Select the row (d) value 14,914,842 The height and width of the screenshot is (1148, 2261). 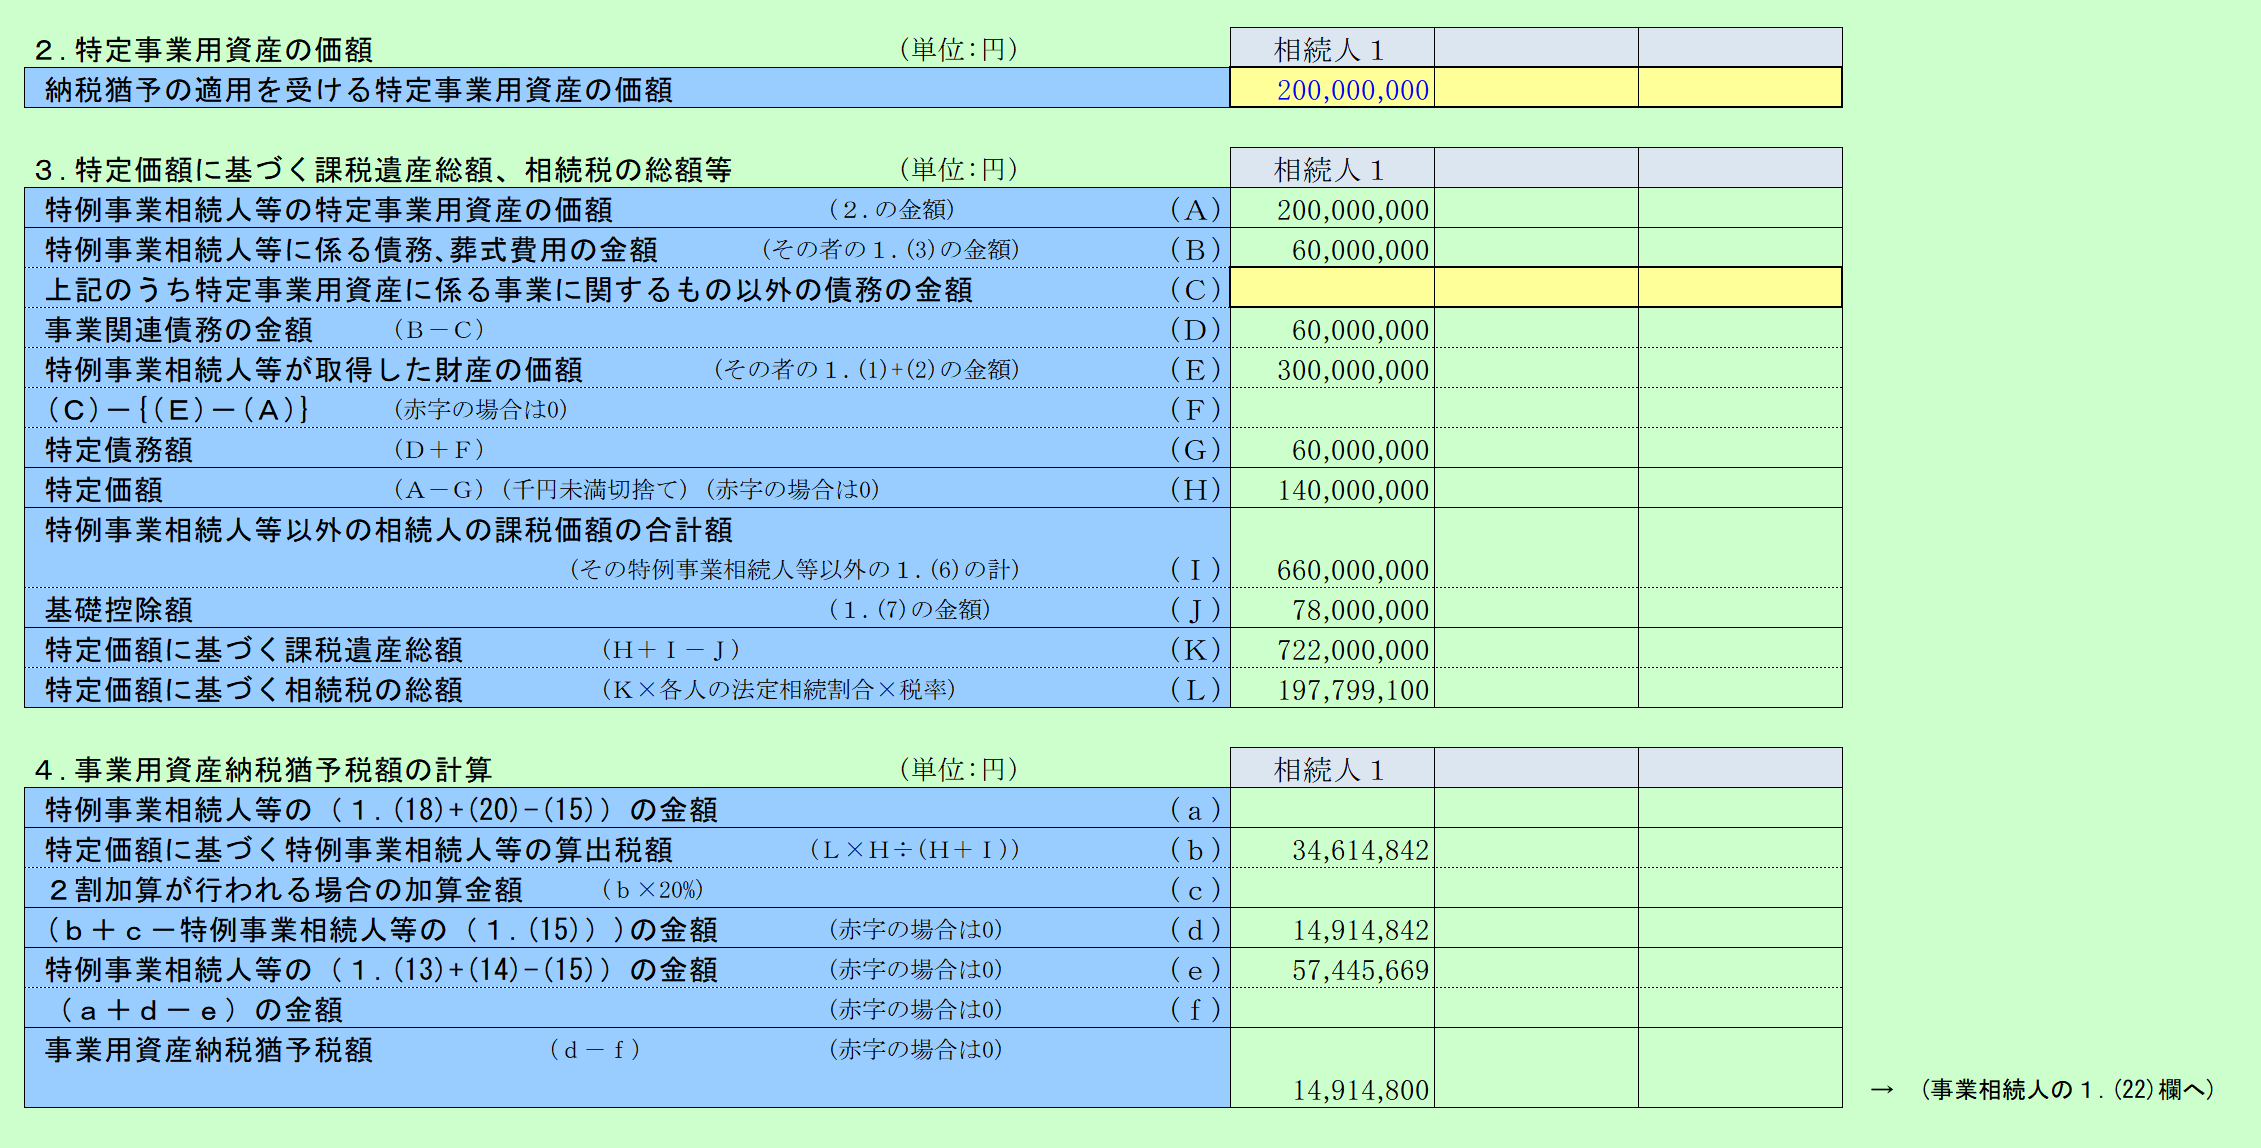pos(1332,928)
